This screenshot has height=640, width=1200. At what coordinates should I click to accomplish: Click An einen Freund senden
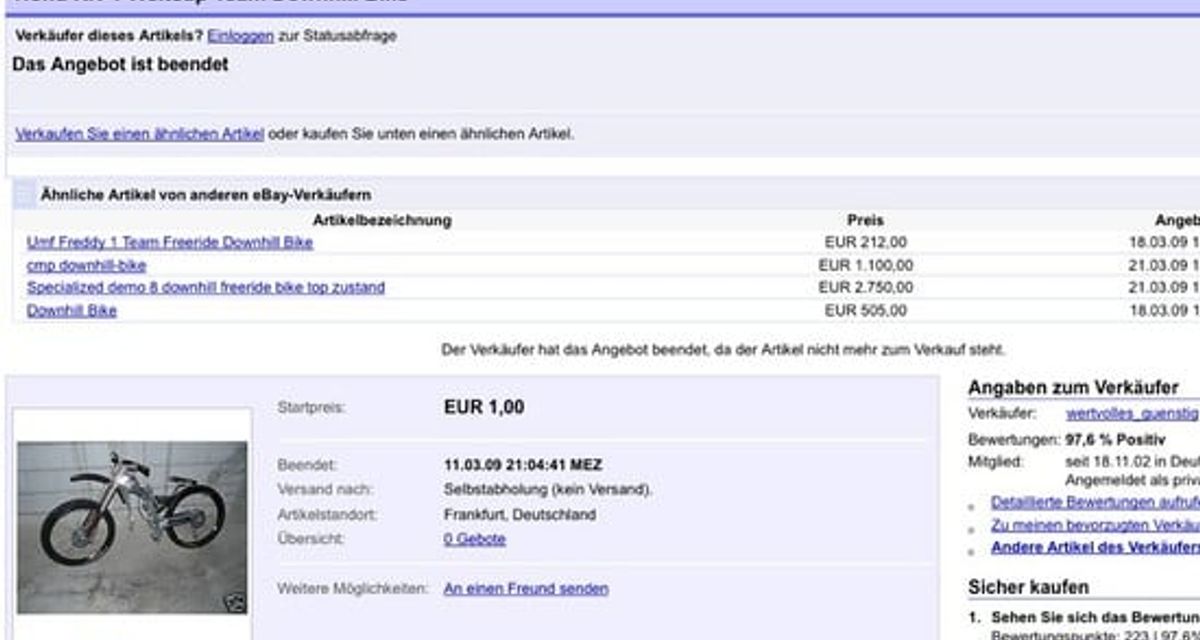[526, 589]
